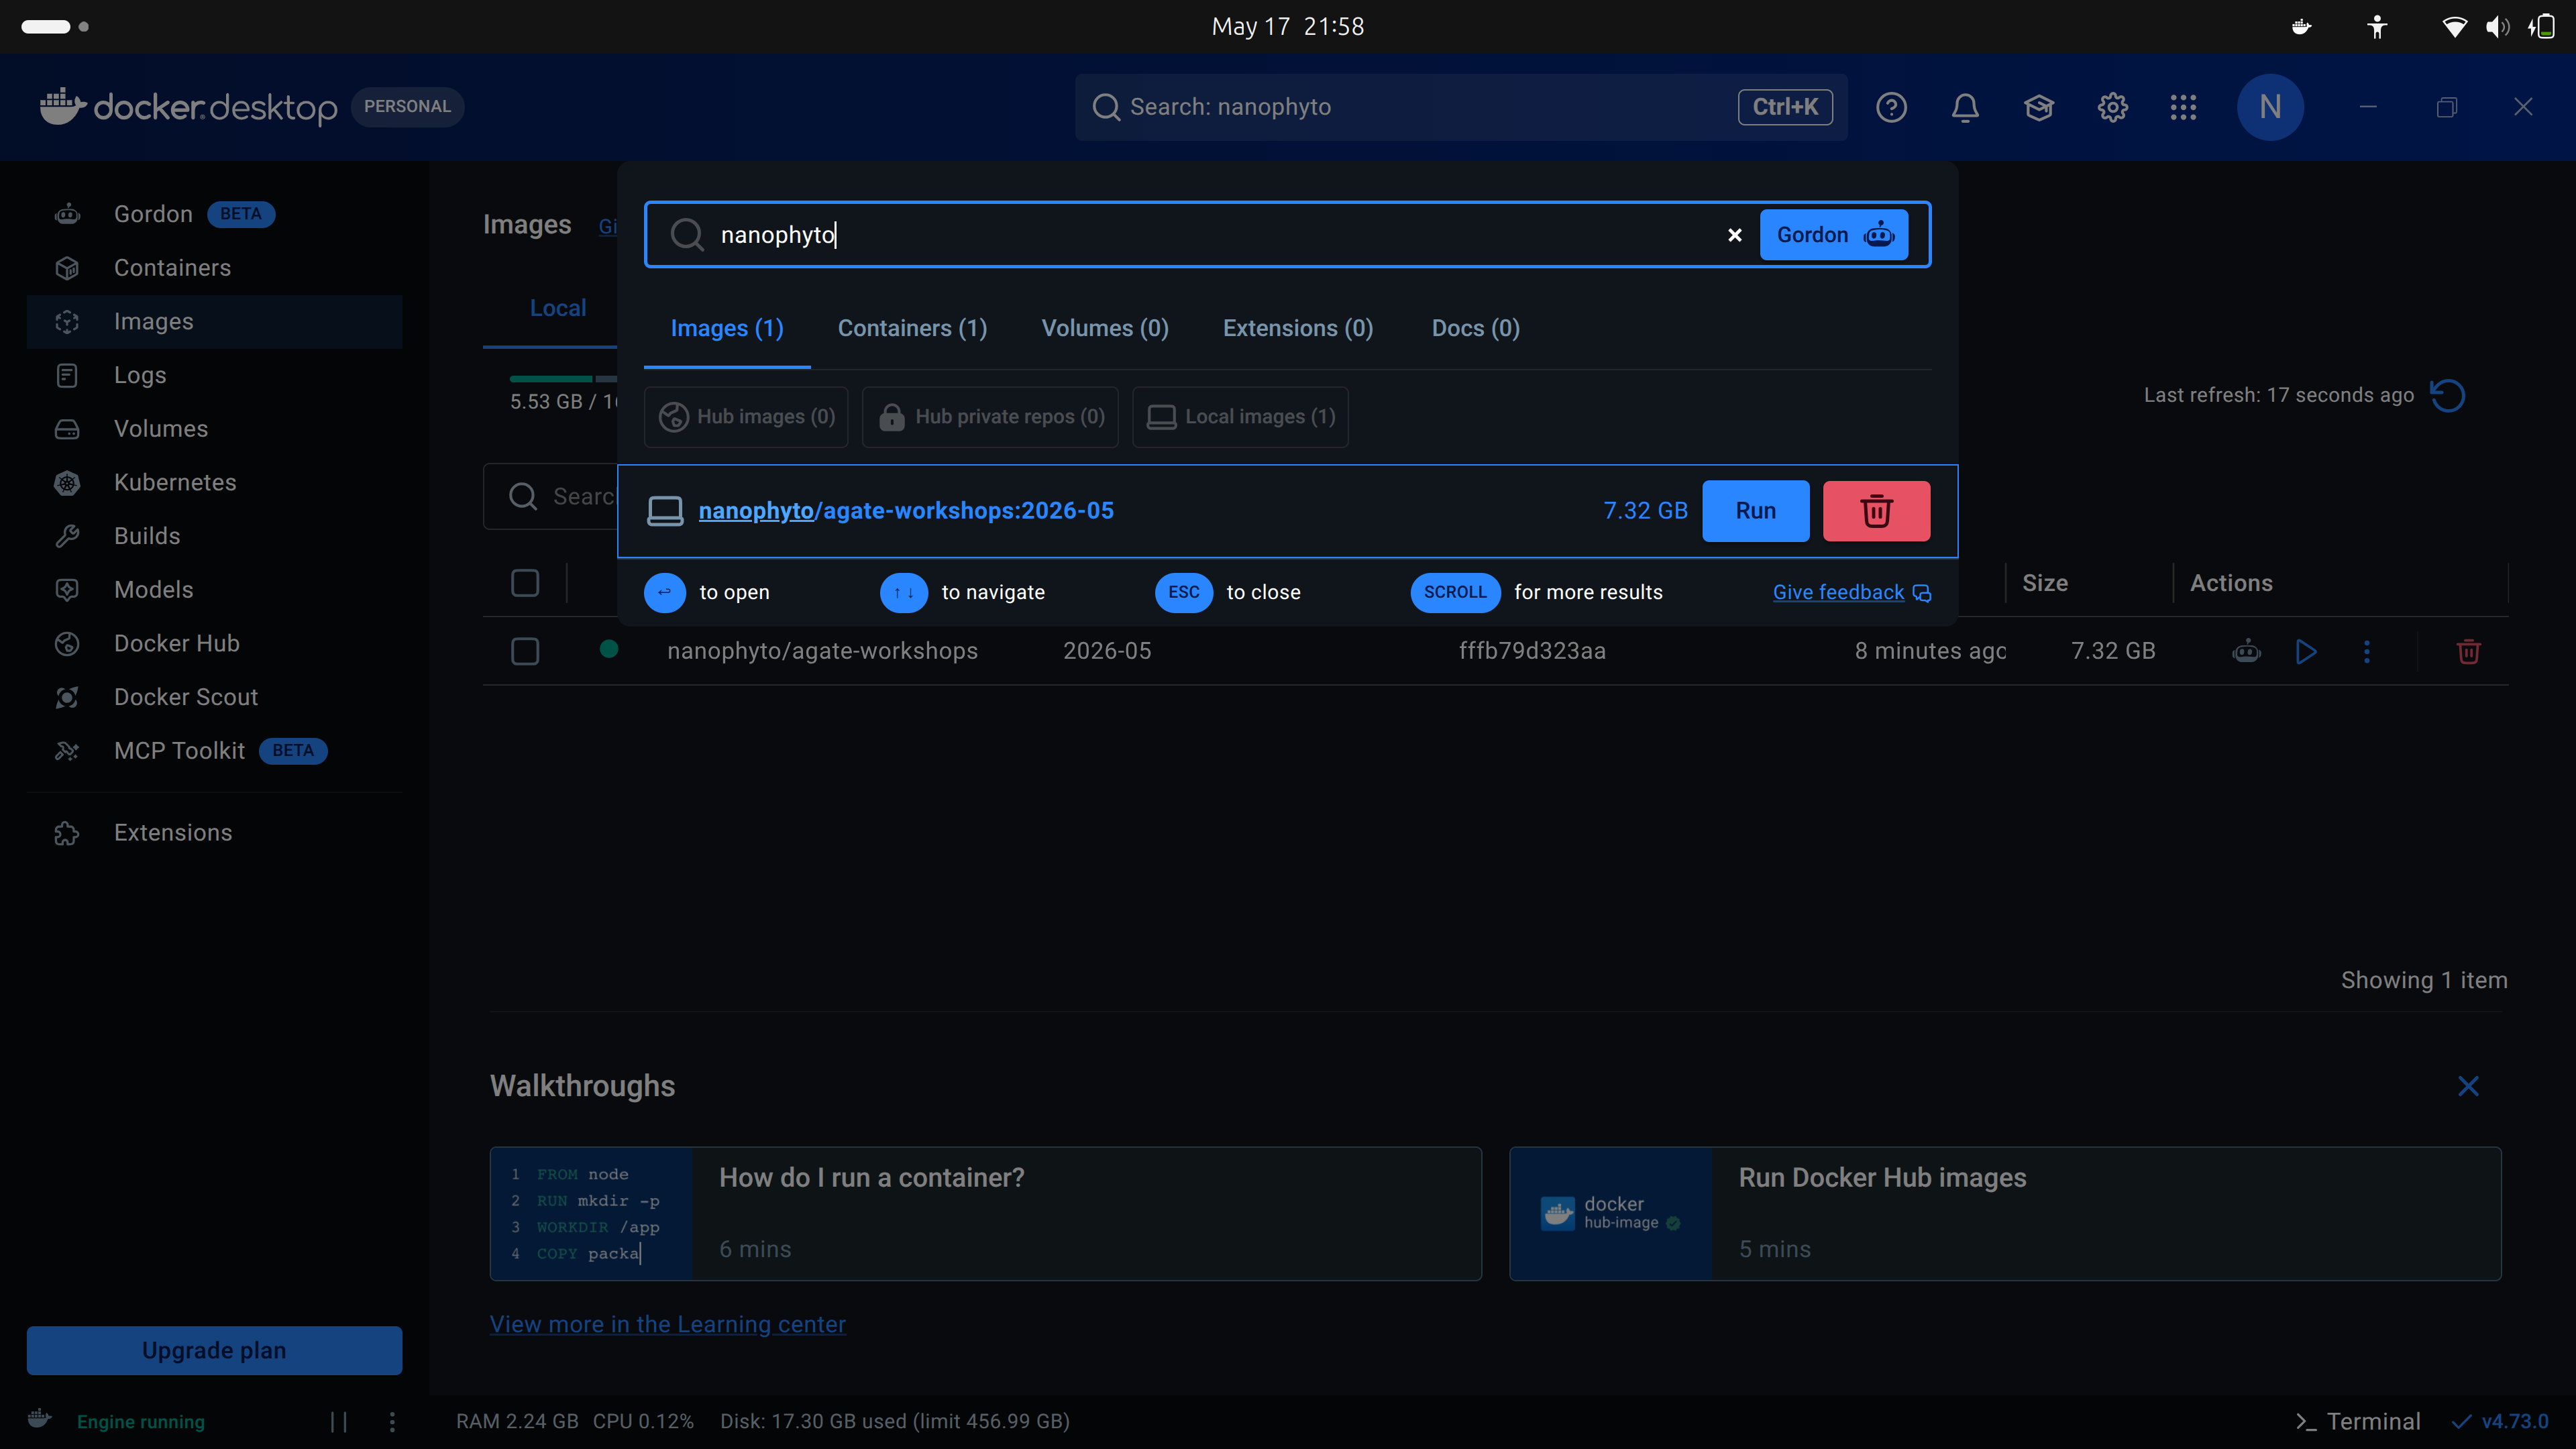Click image ID fffb79d323aa
Screen dimensions: 2576x1449
(1532, 652)
